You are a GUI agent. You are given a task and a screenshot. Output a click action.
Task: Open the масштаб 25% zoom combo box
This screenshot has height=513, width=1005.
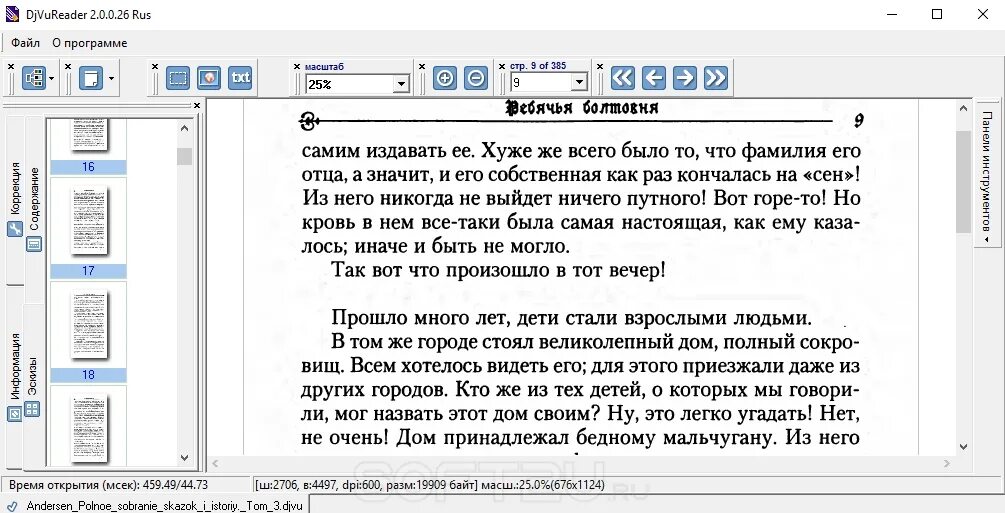coord(357,83)
